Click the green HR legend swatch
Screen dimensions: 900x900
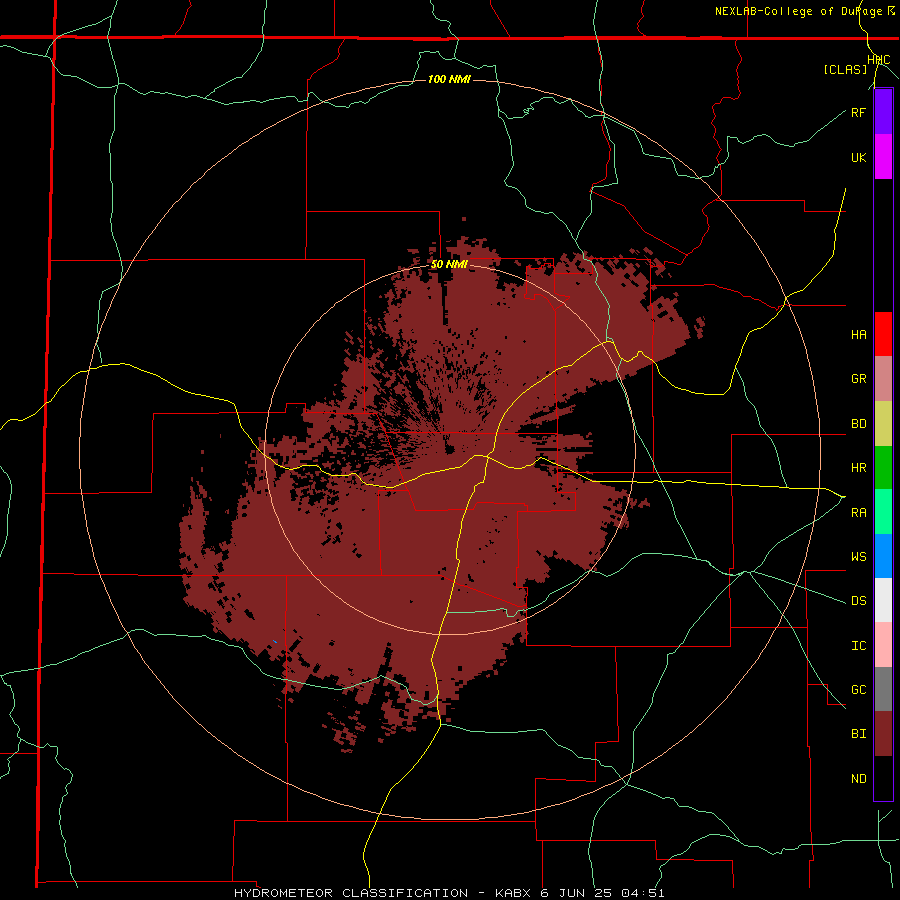(883, 468)
